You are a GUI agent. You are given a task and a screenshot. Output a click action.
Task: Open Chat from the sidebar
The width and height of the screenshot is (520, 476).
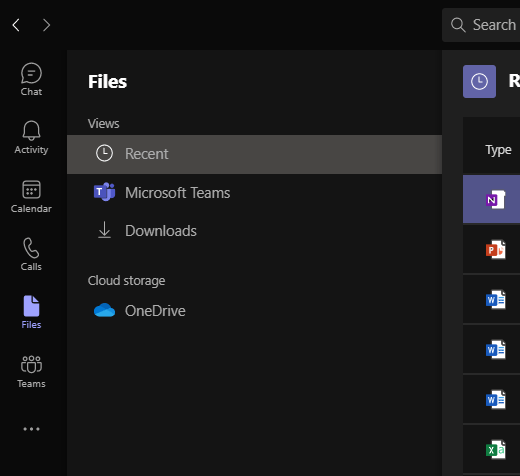(x=31, y=80)
